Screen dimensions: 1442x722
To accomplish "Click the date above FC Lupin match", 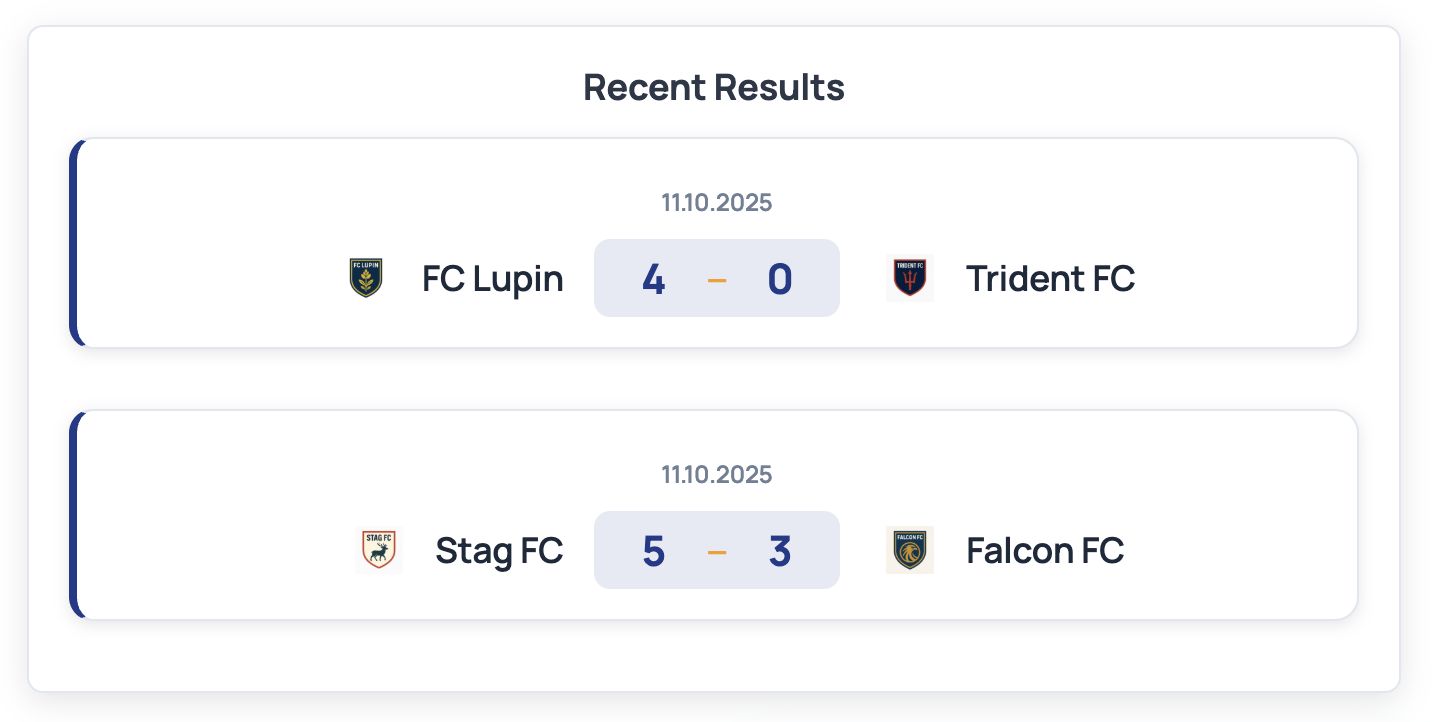I will point(716,203).
